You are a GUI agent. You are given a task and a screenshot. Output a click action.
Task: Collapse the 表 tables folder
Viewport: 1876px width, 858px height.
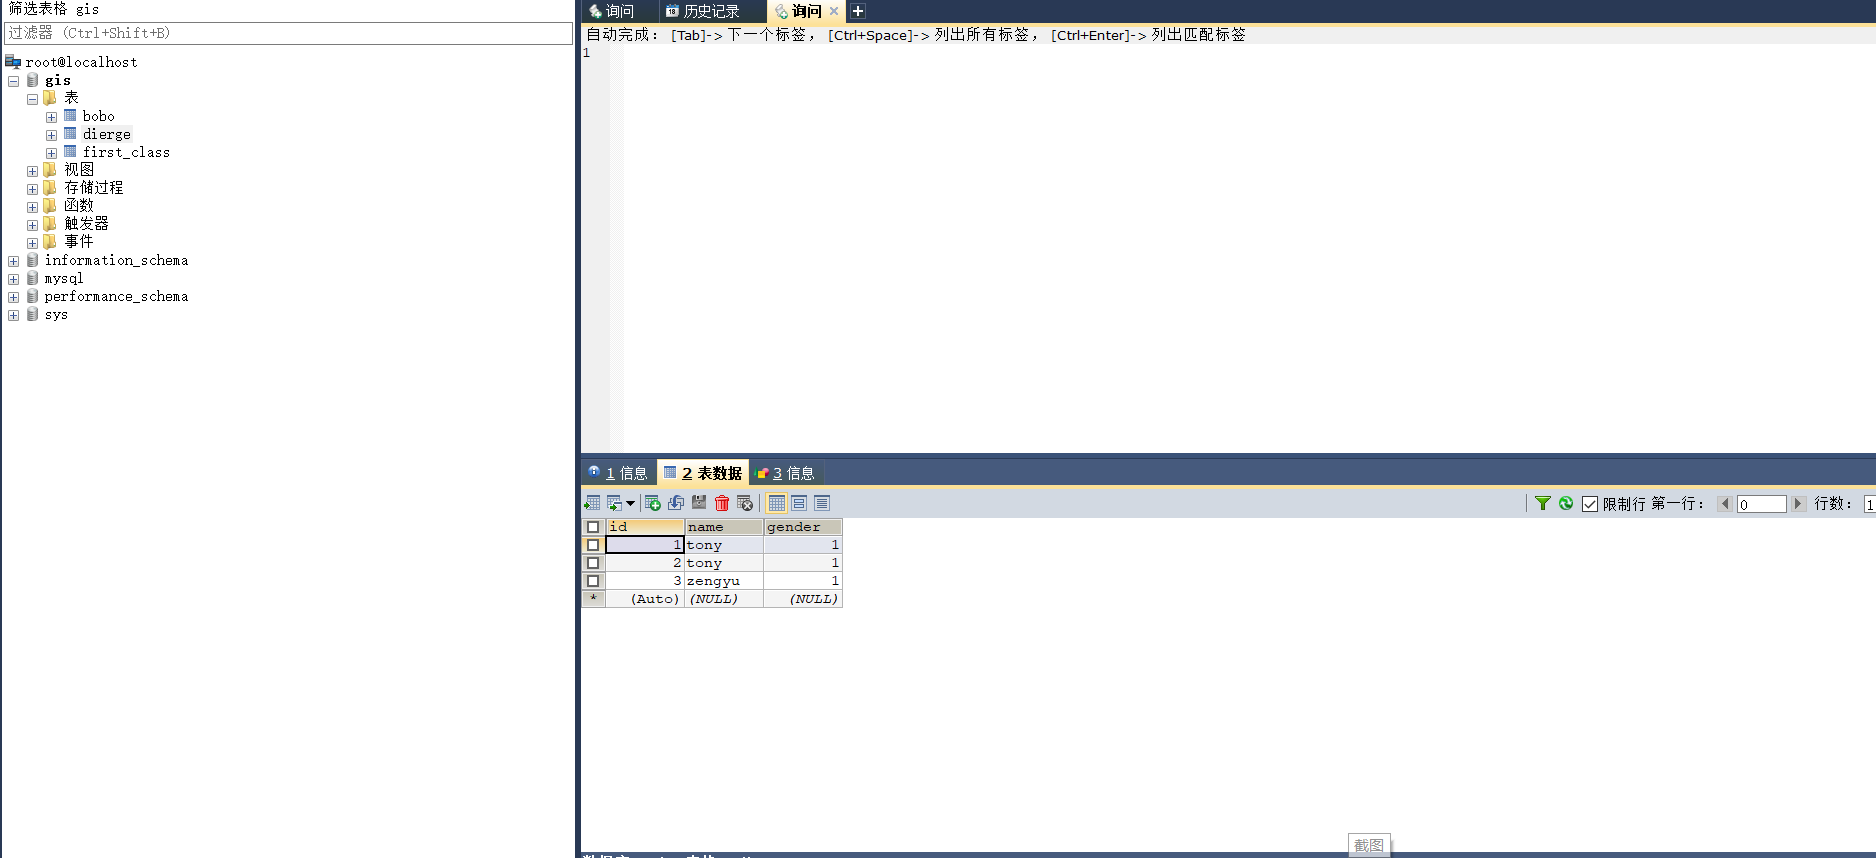click(32, 99)
